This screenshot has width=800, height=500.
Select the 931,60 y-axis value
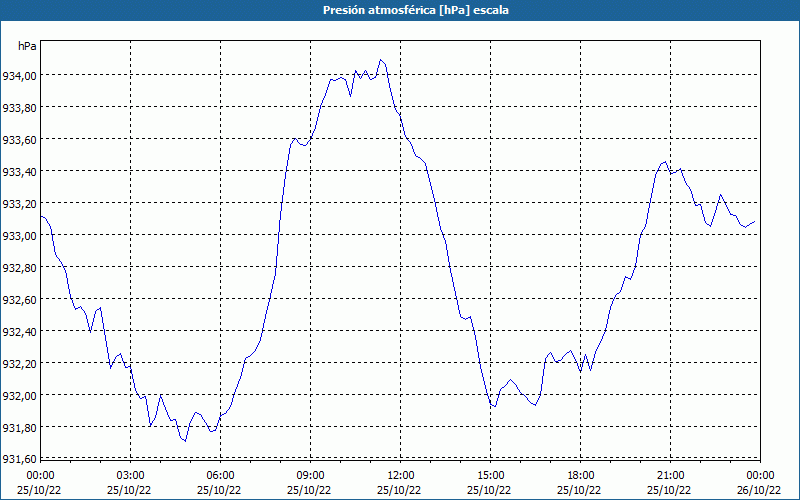(19, 460)
